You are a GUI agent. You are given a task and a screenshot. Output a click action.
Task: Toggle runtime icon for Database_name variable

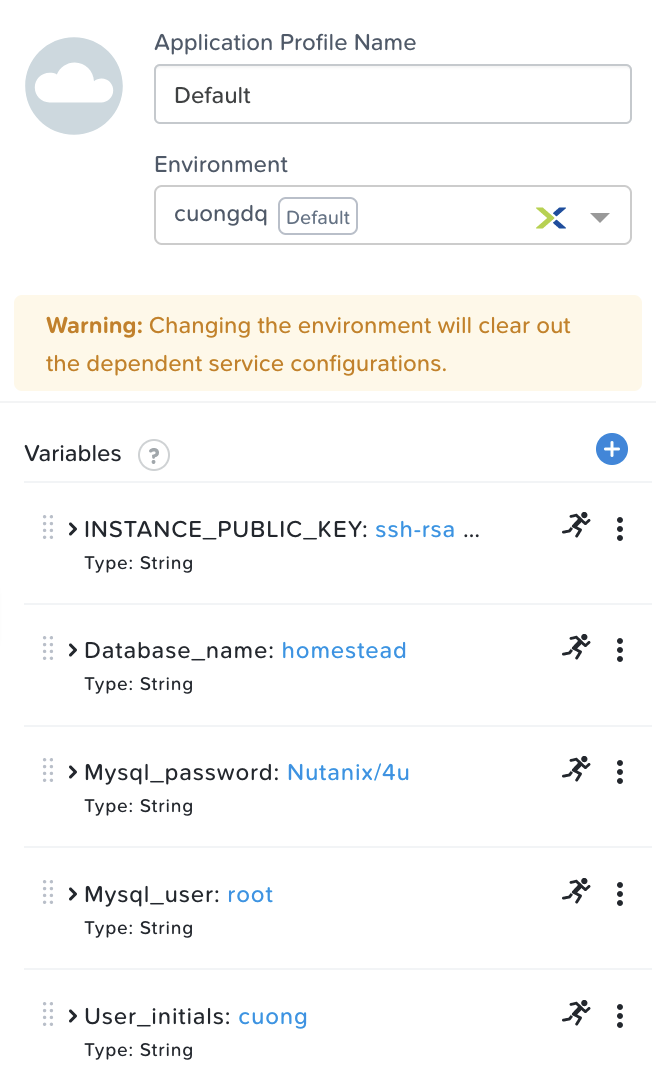tap(576, 647)
